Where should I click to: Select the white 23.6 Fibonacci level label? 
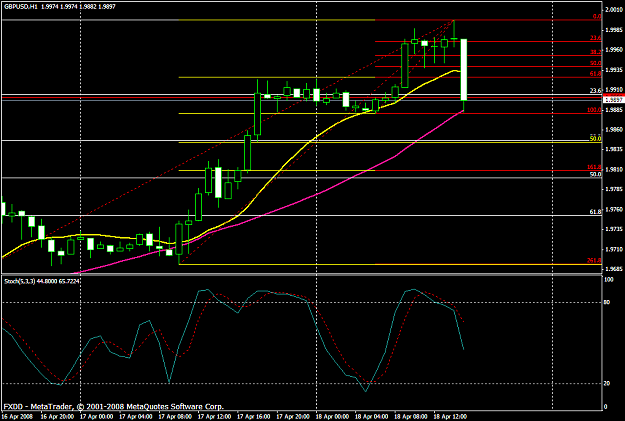[596, 91]
